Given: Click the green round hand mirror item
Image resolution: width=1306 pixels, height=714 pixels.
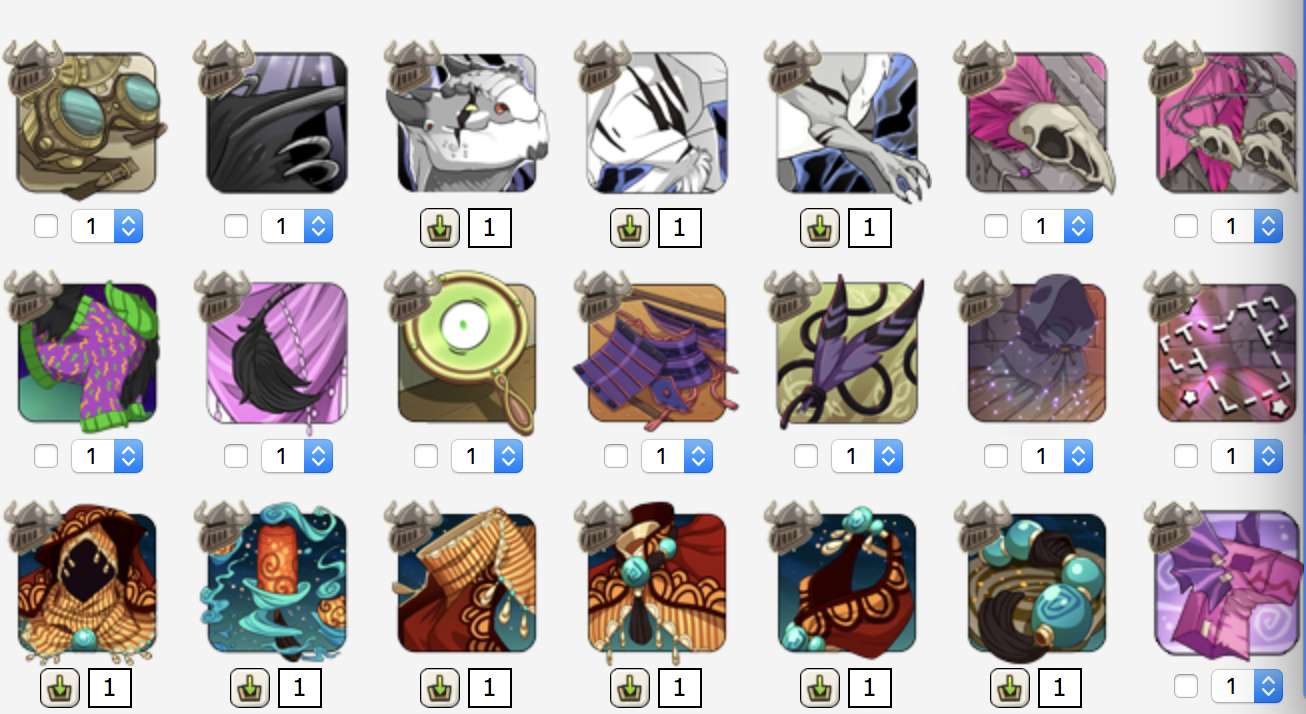Looking at the screenshot, I should click(x=467, y=353).
